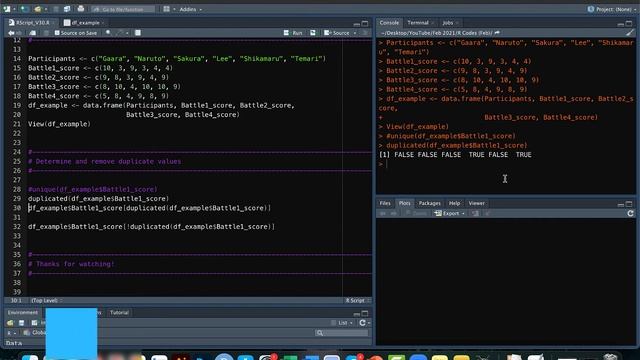Click clear all plots broom icon
Image resolution: width=640 pixels, height=360 pixels.
488,213
